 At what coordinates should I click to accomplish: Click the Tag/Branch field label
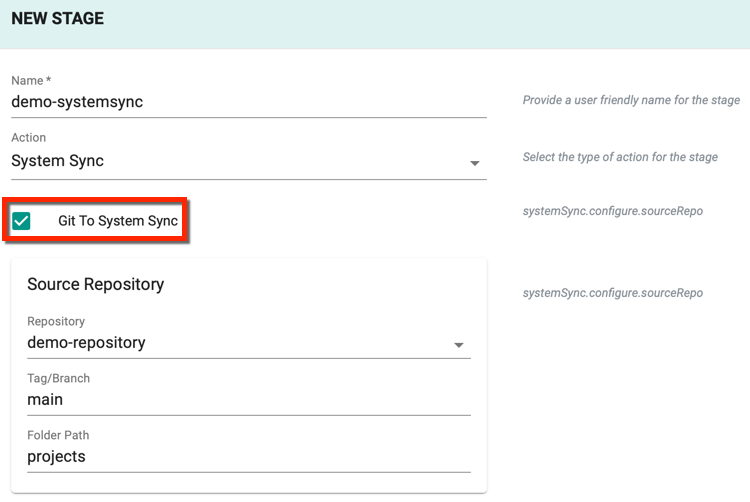(x=58, y=378)
